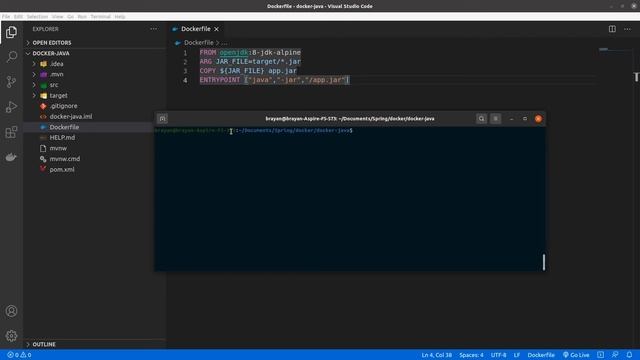Viewport: 640px width, 360px height.
Task: Click the terminal new tab icon
Action: click(162, 119)
